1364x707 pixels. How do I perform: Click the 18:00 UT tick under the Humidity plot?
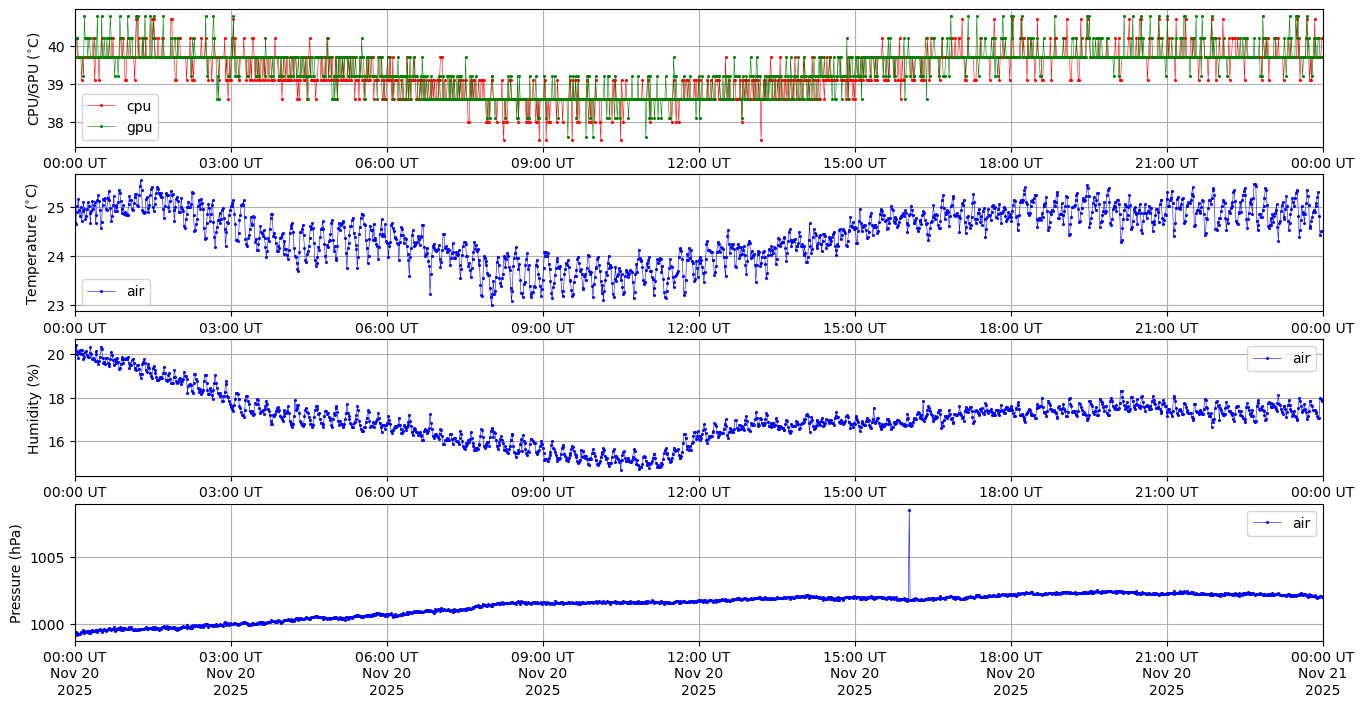pyautogui.click(x=1010, y=492)
